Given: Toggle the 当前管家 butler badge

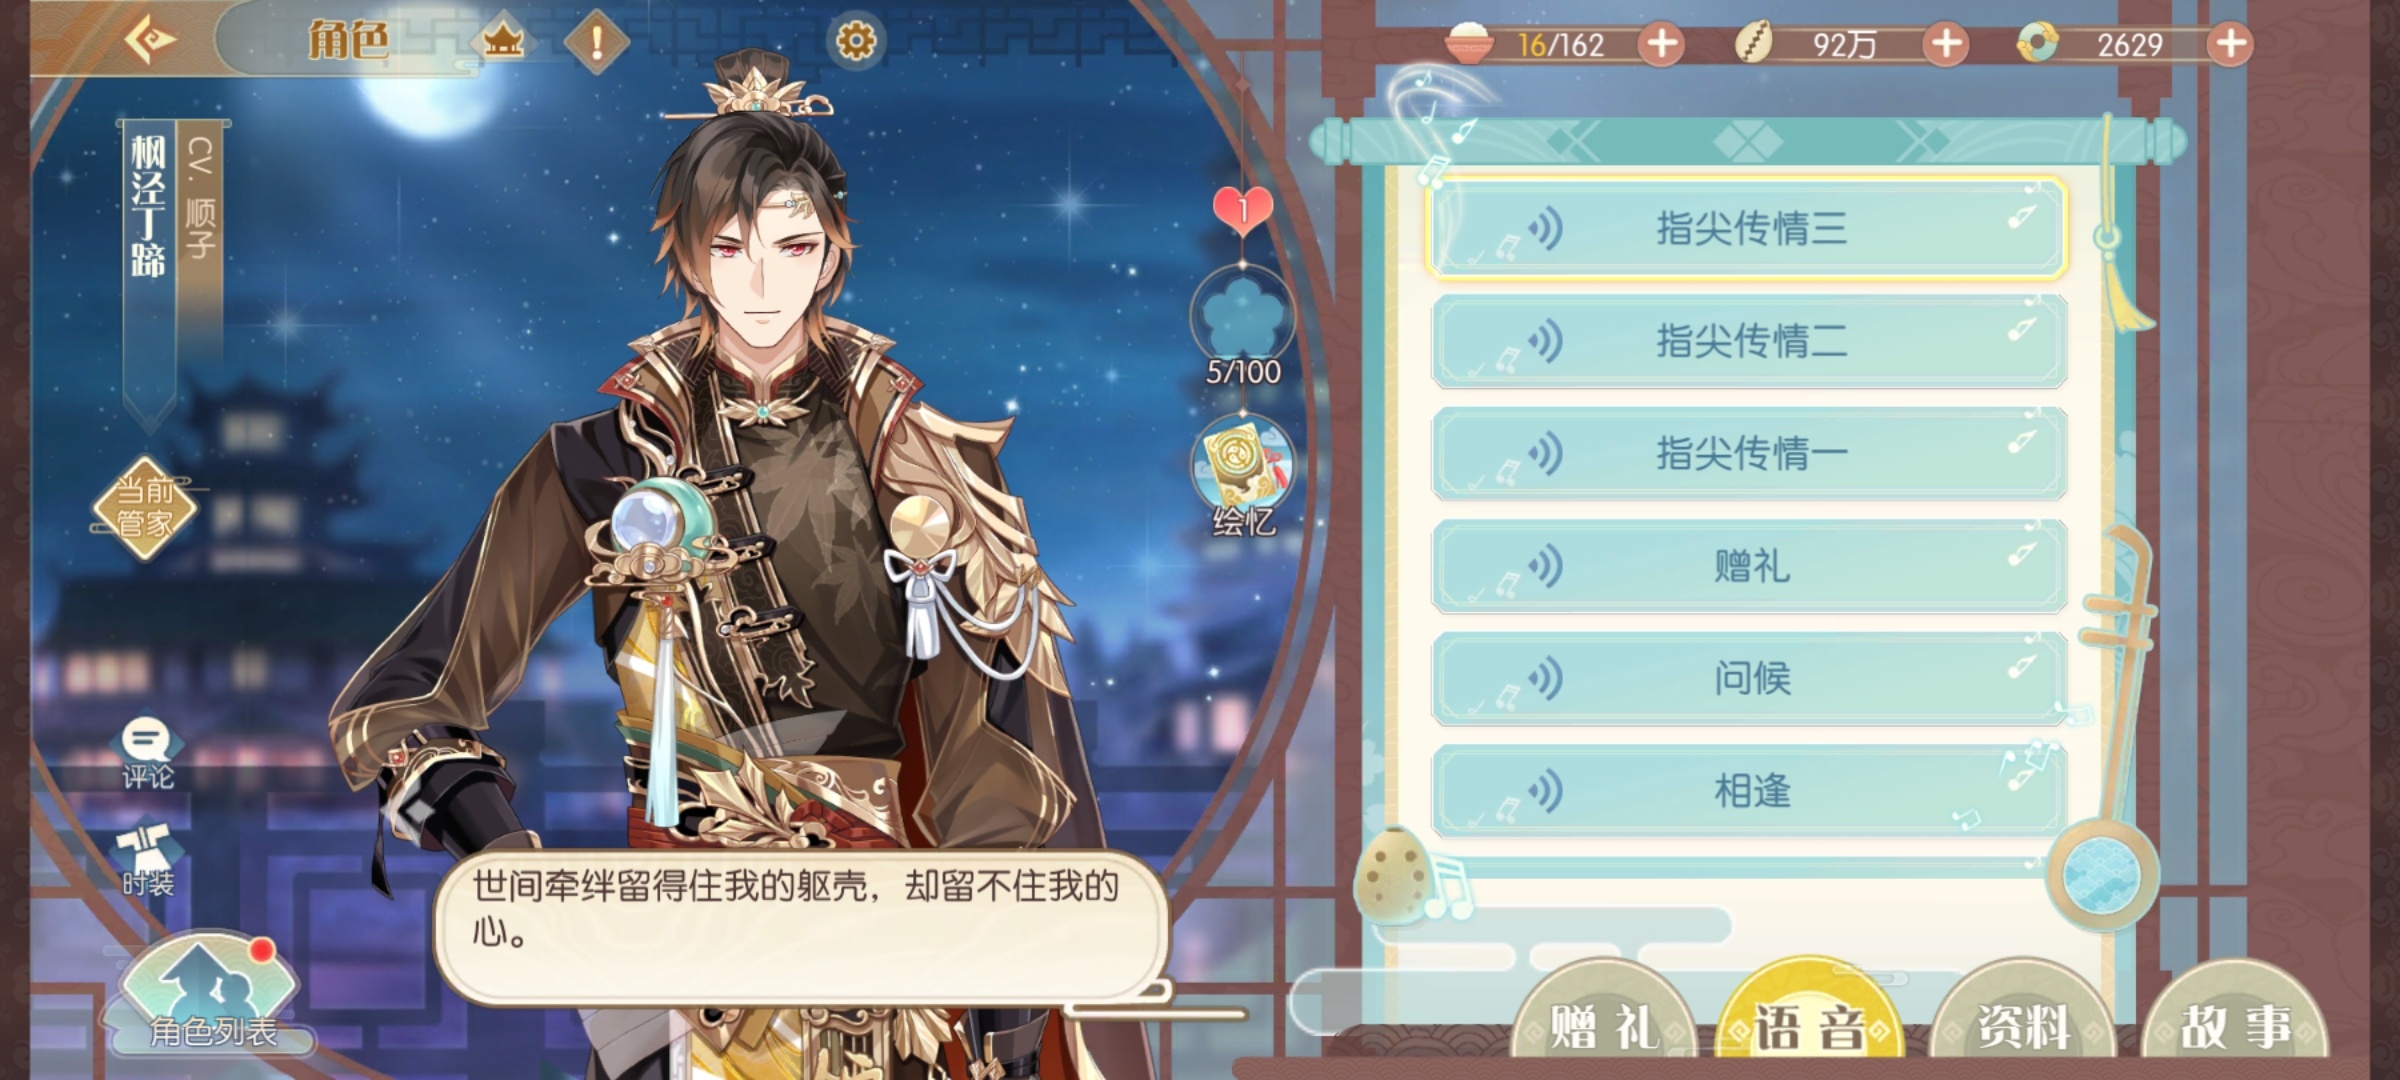Looking at the screenshot, I should [145, 507].
